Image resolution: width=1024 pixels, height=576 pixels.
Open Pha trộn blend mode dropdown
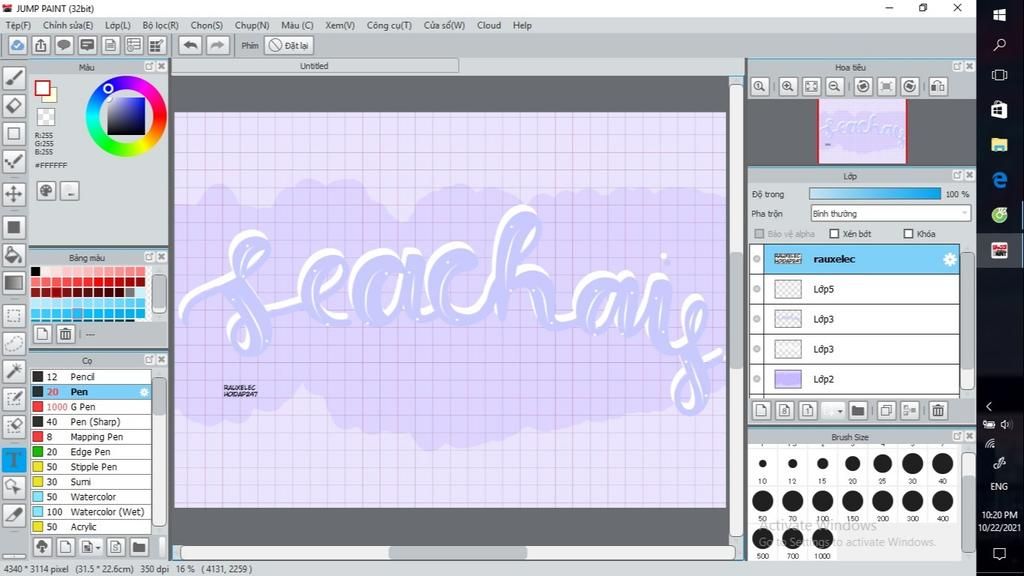[x=890, y=214]
